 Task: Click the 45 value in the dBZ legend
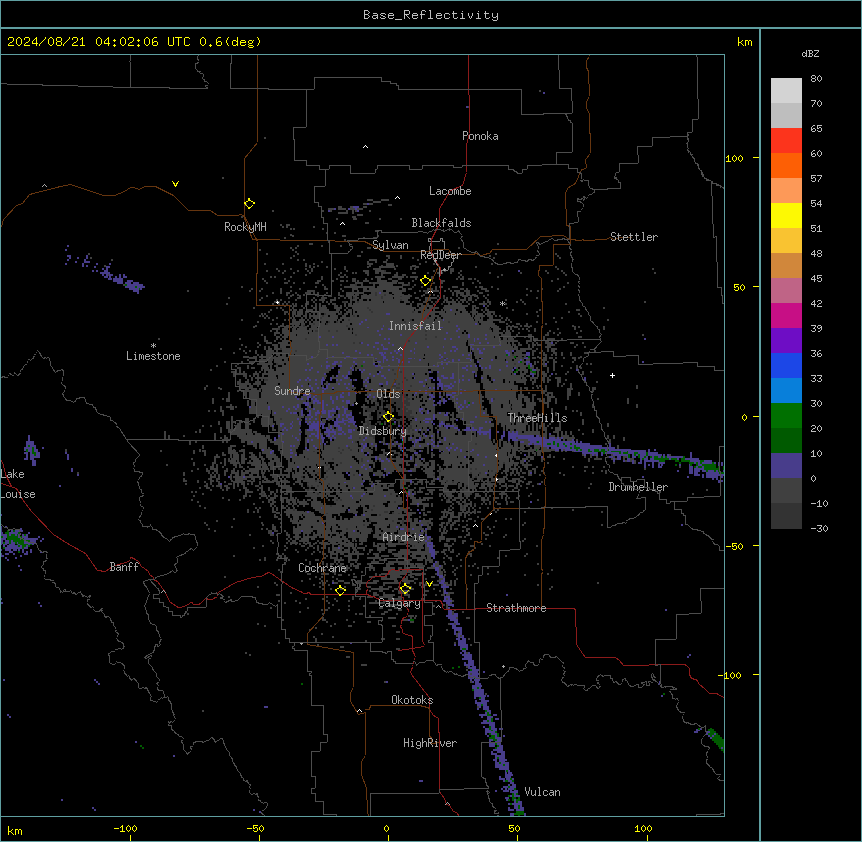click(816, 278)
